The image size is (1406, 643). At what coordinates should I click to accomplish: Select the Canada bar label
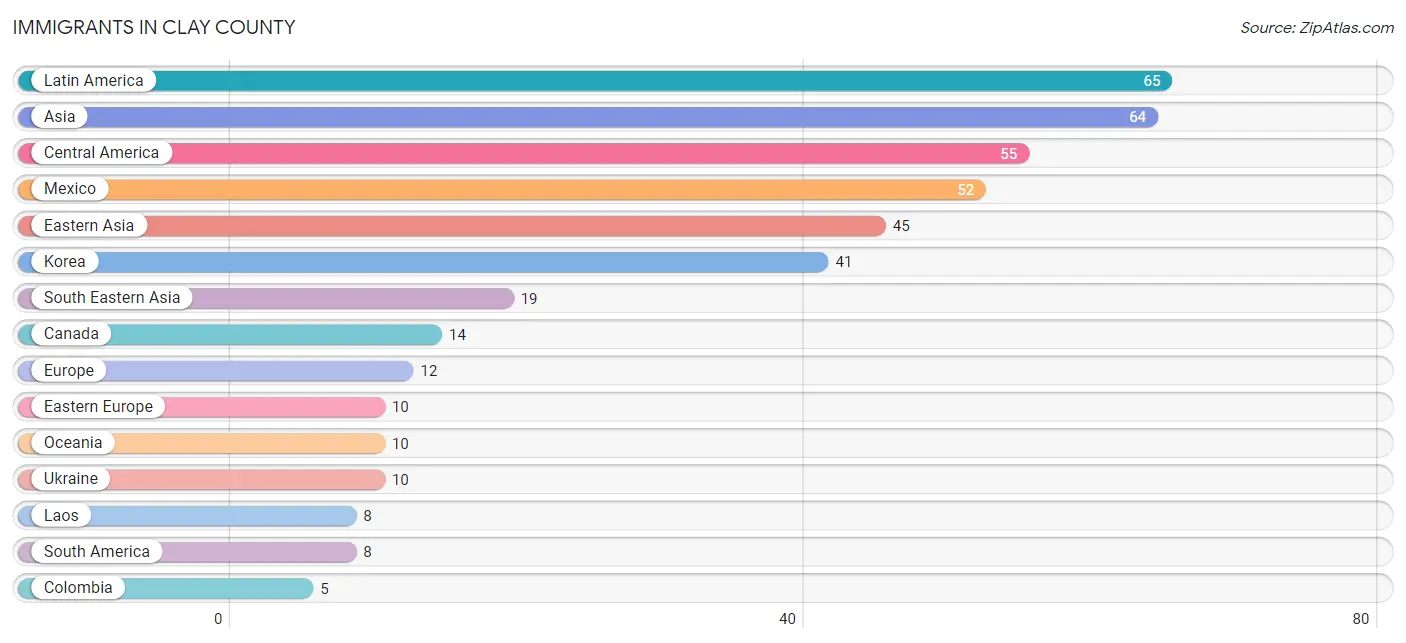tap(71, 334)
